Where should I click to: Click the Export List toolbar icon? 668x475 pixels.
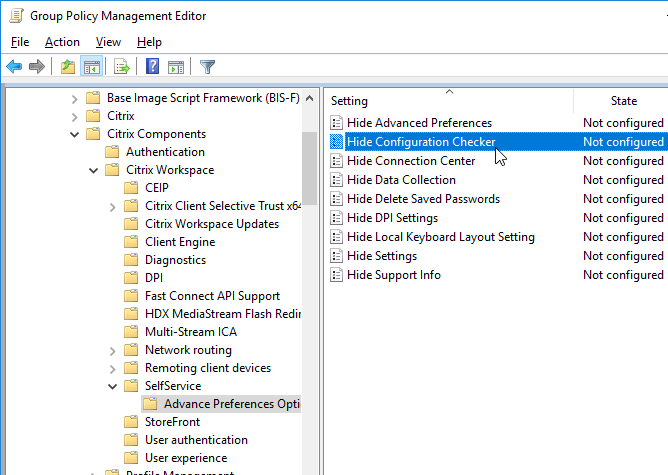tap(121, 67)
